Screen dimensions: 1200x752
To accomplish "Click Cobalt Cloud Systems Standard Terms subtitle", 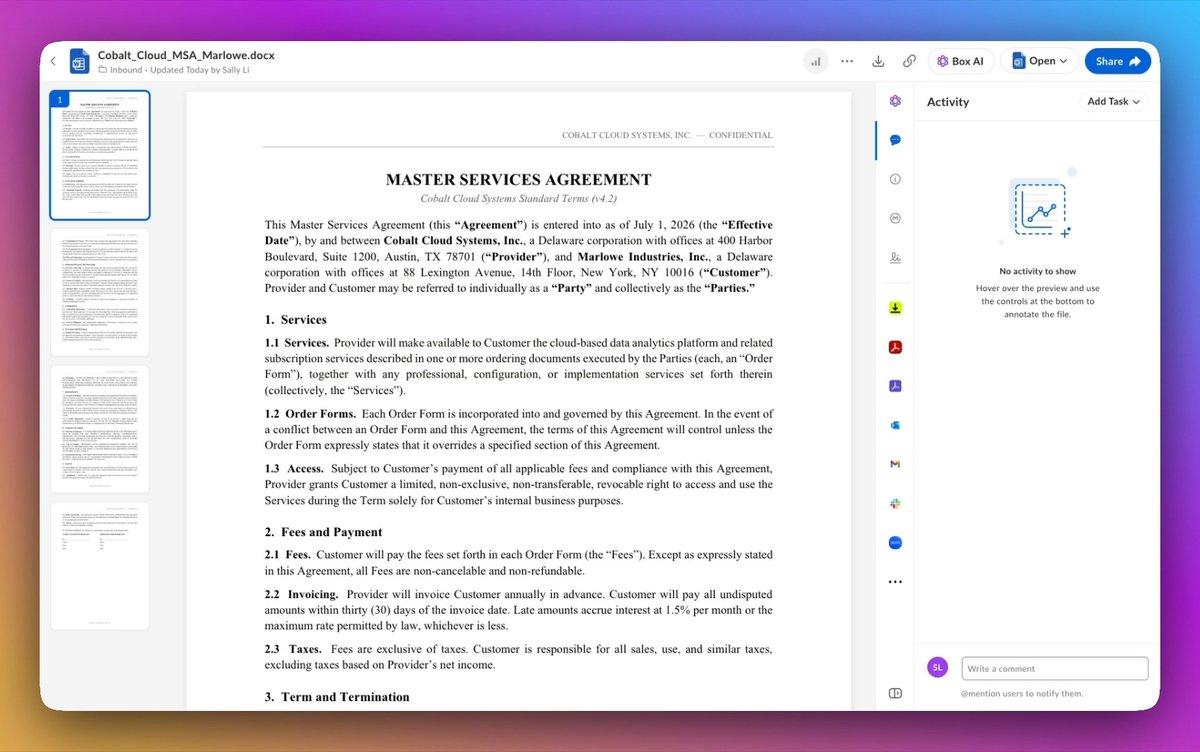I will [x=518, y=199].
